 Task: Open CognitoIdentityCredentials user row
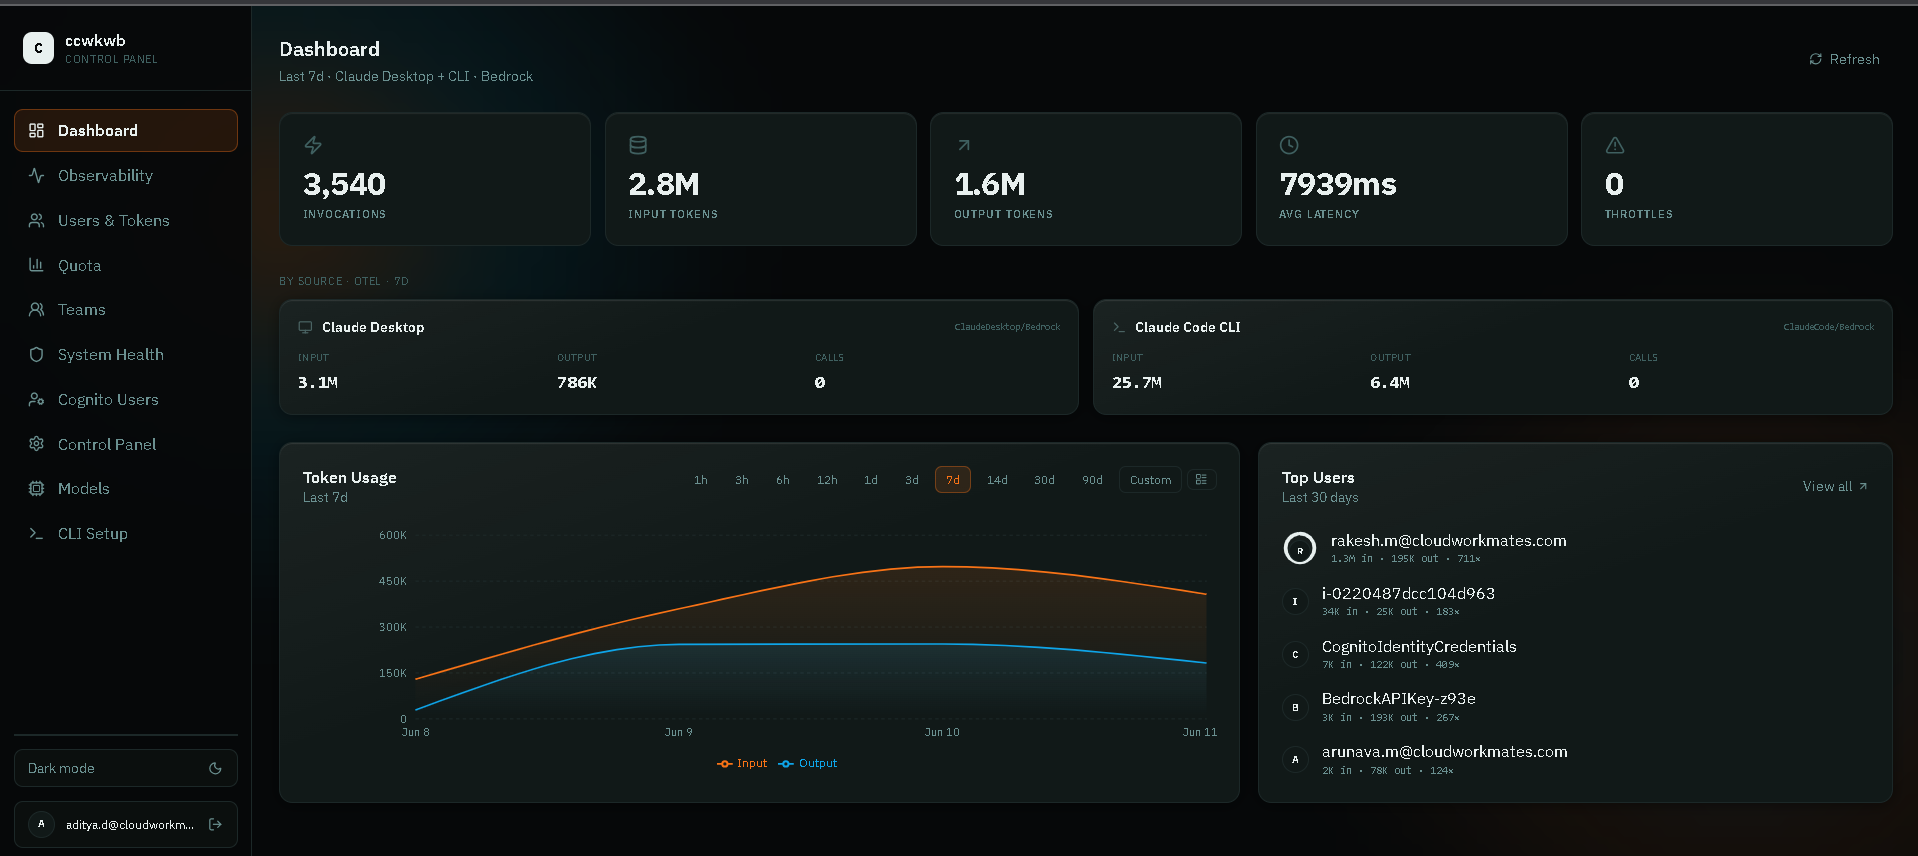pos(1575,654)
